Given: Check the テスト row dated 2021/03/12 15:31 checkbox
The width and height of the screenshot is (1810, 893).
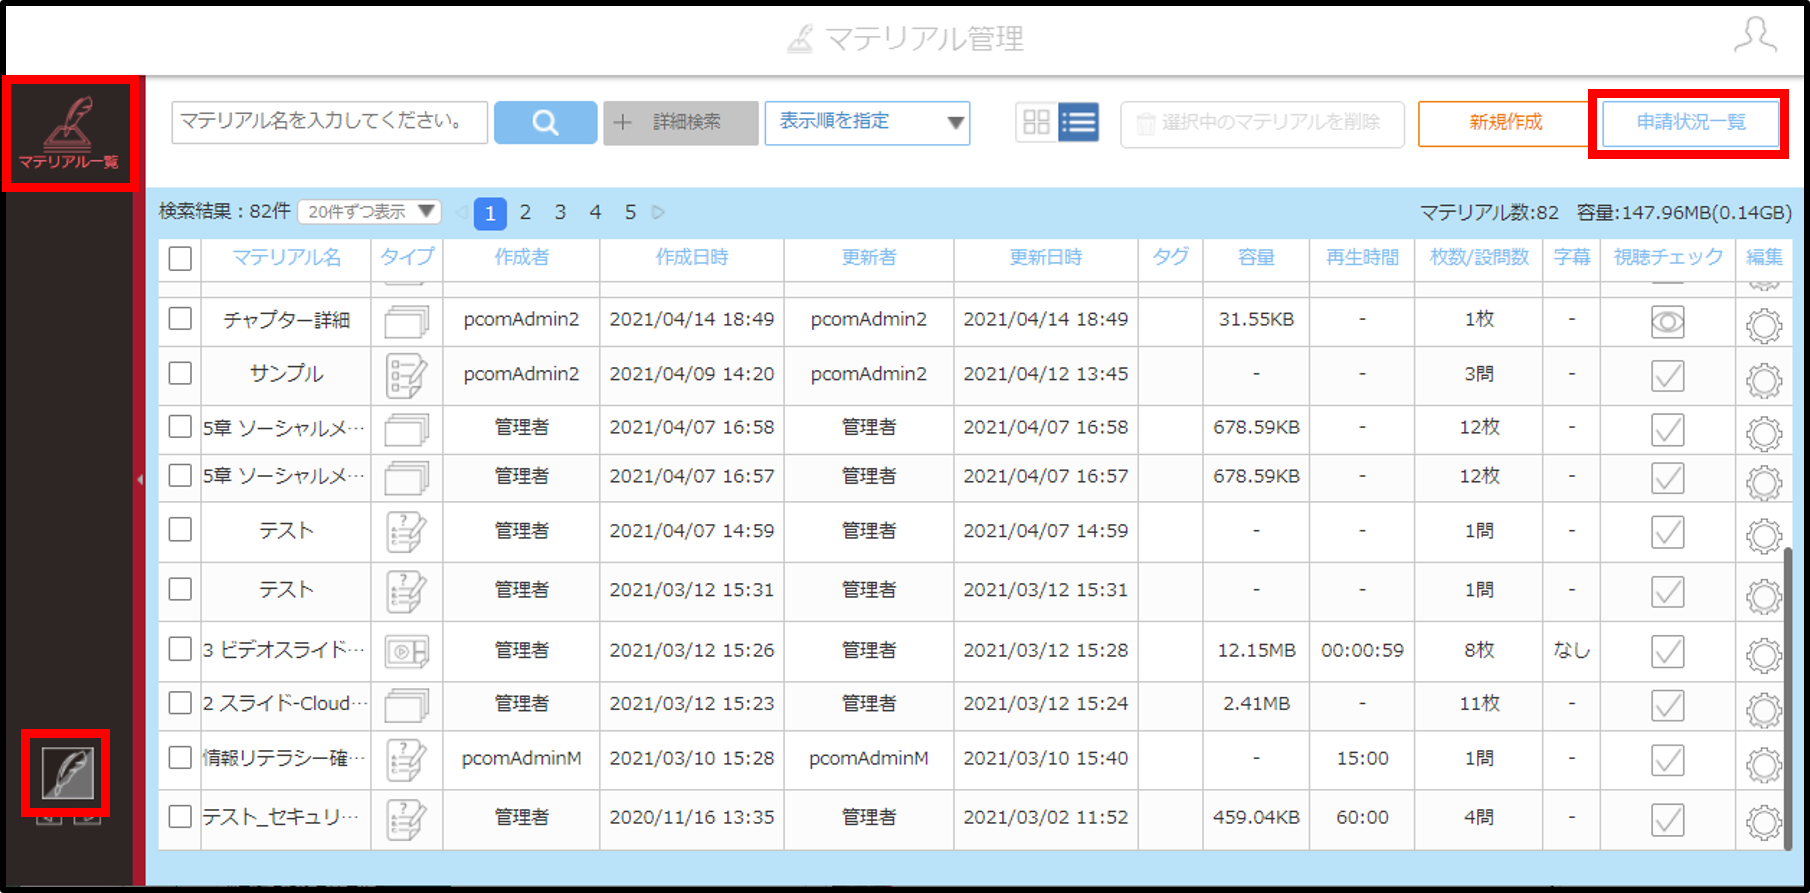Looking at the screenshot, I should (180, 589).
